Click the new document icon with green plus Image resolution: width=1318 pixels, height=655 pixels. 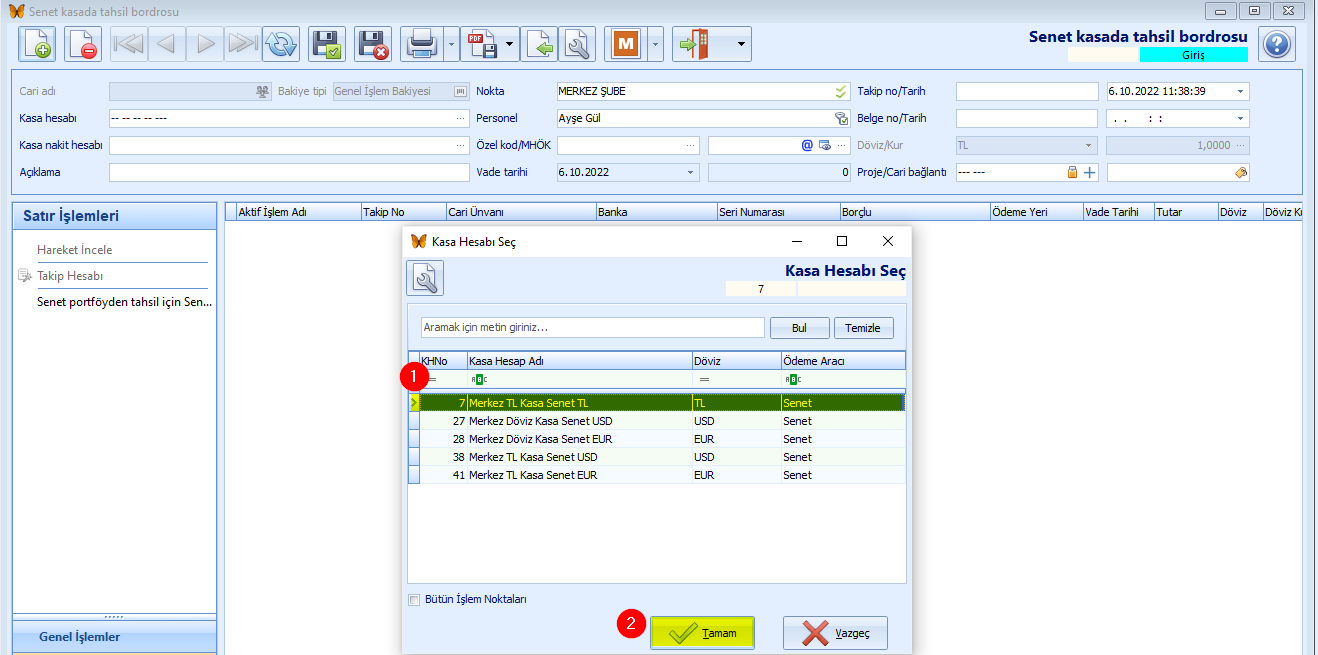(x=38, y=44)
